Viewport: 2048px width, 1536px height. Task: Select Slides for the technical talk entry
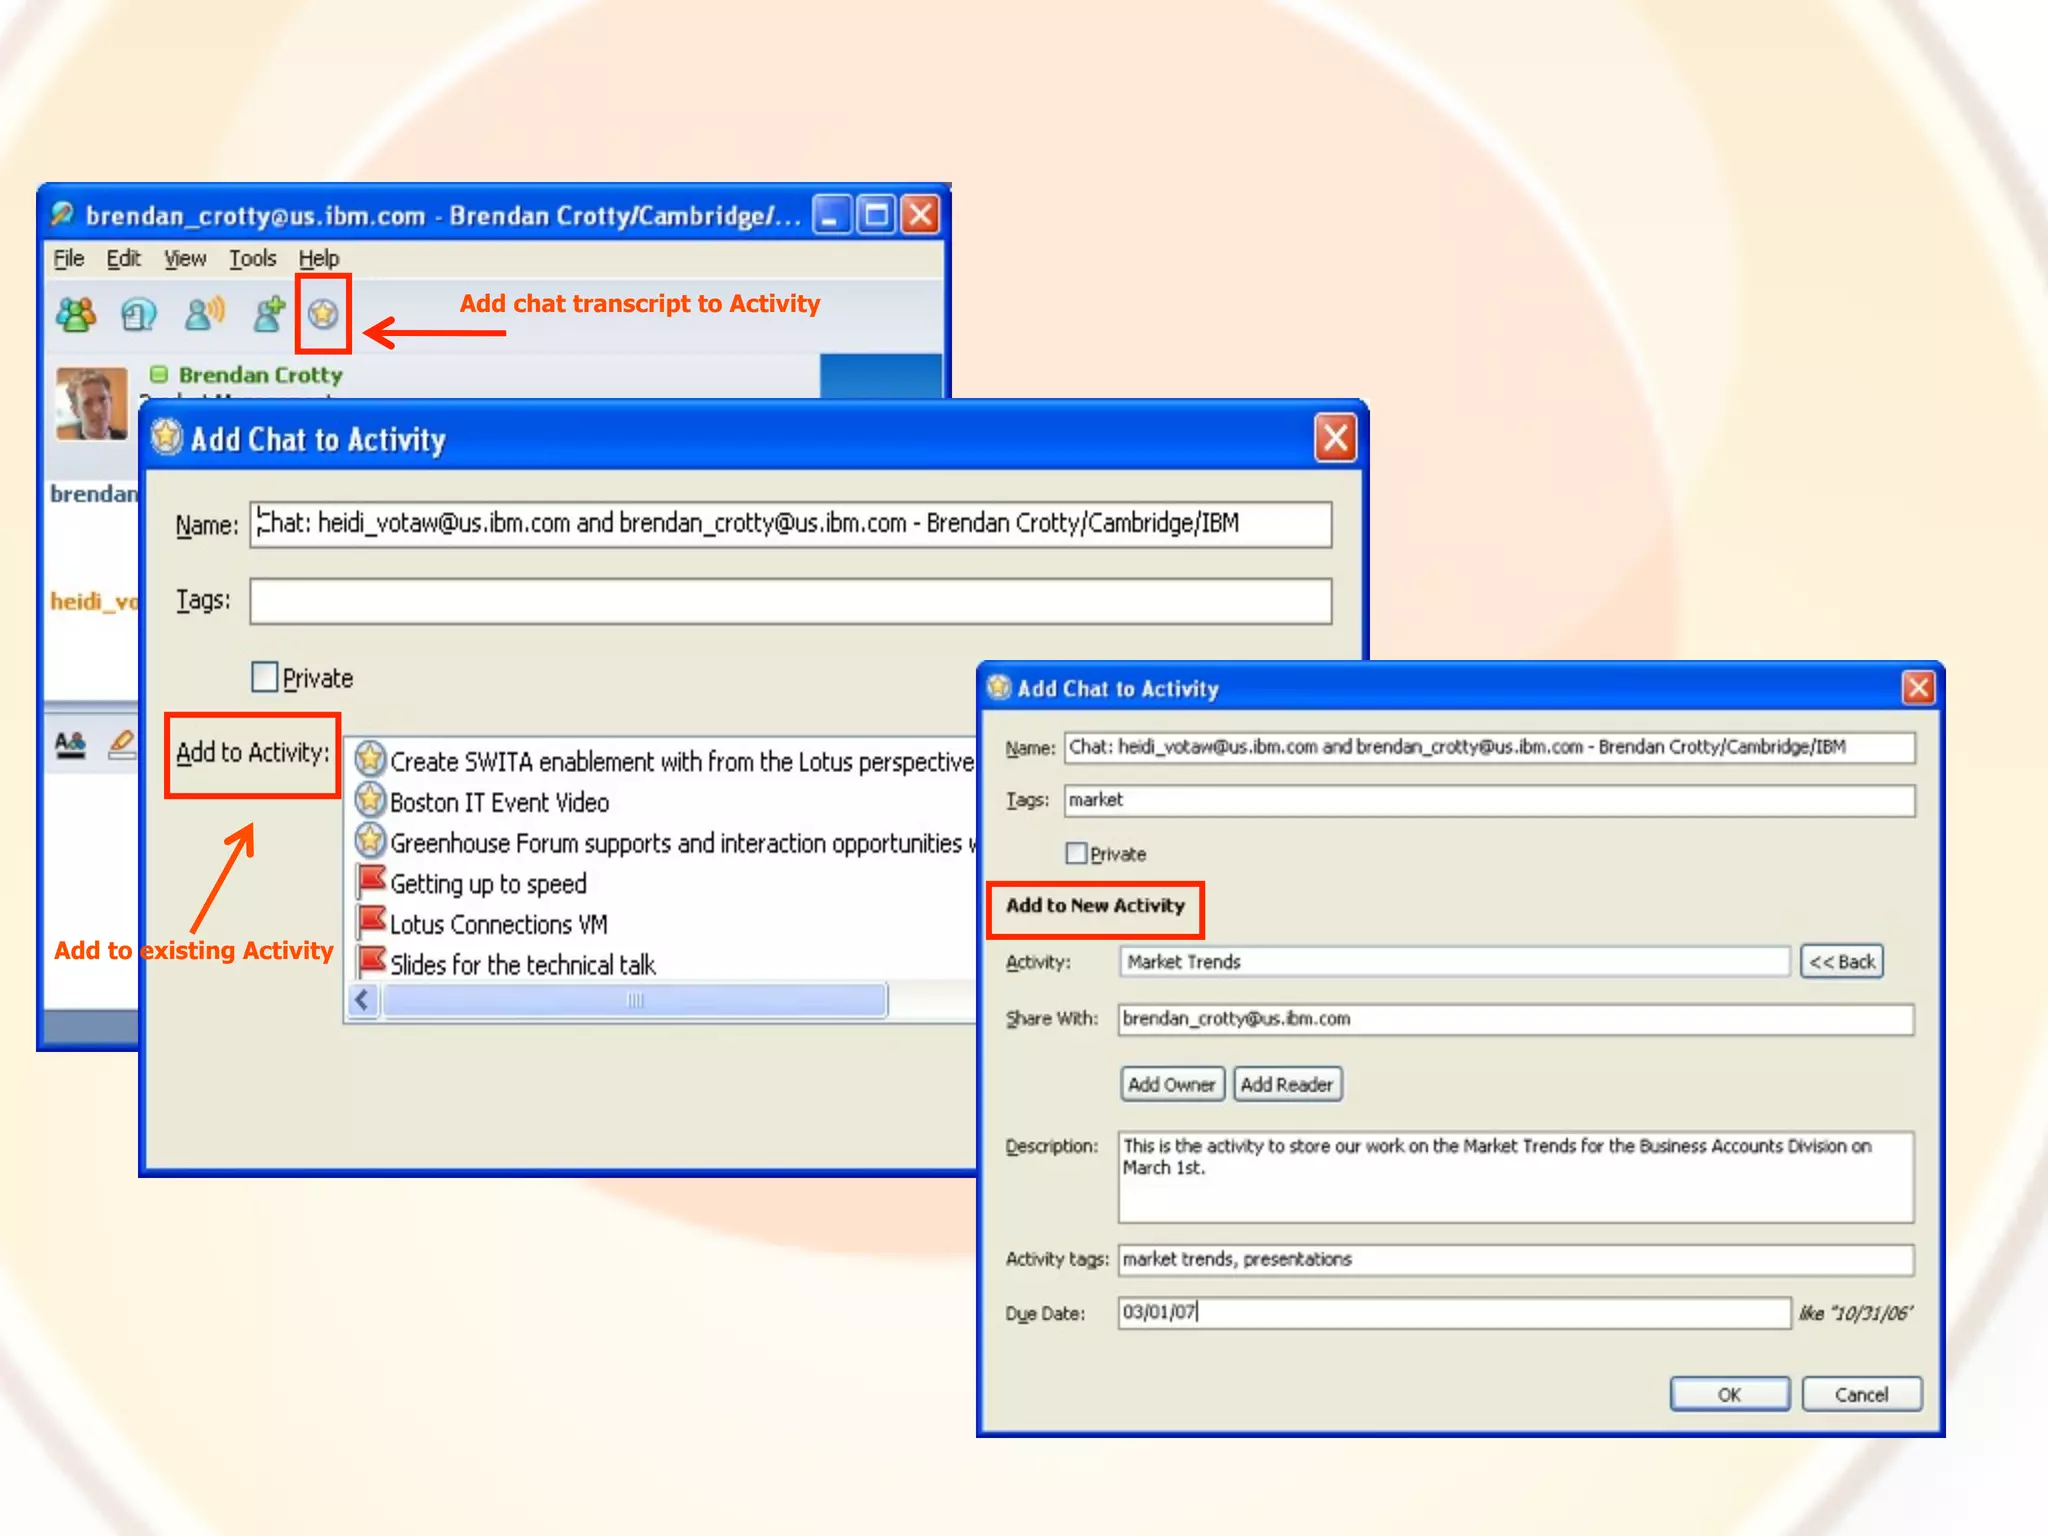pyautogui.click(x=522, y=965)
